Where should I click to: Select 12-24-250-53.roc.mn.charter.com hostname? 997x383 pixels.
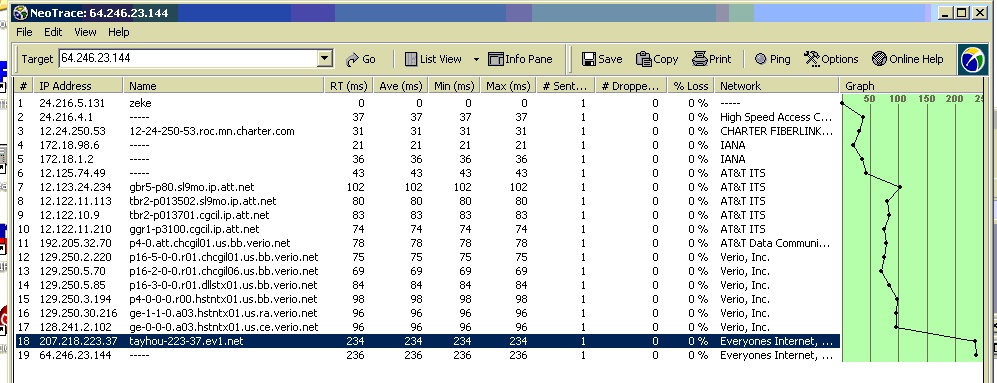point(212,131)
